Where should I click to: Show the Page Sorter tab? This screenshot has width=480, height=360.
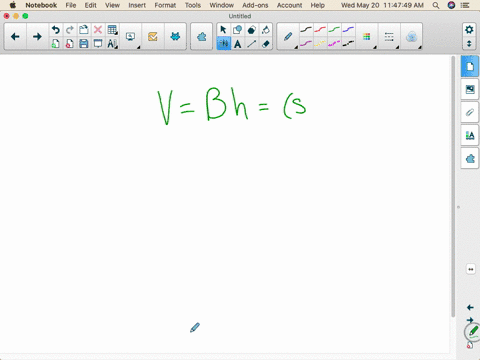(x=470, y=67)
